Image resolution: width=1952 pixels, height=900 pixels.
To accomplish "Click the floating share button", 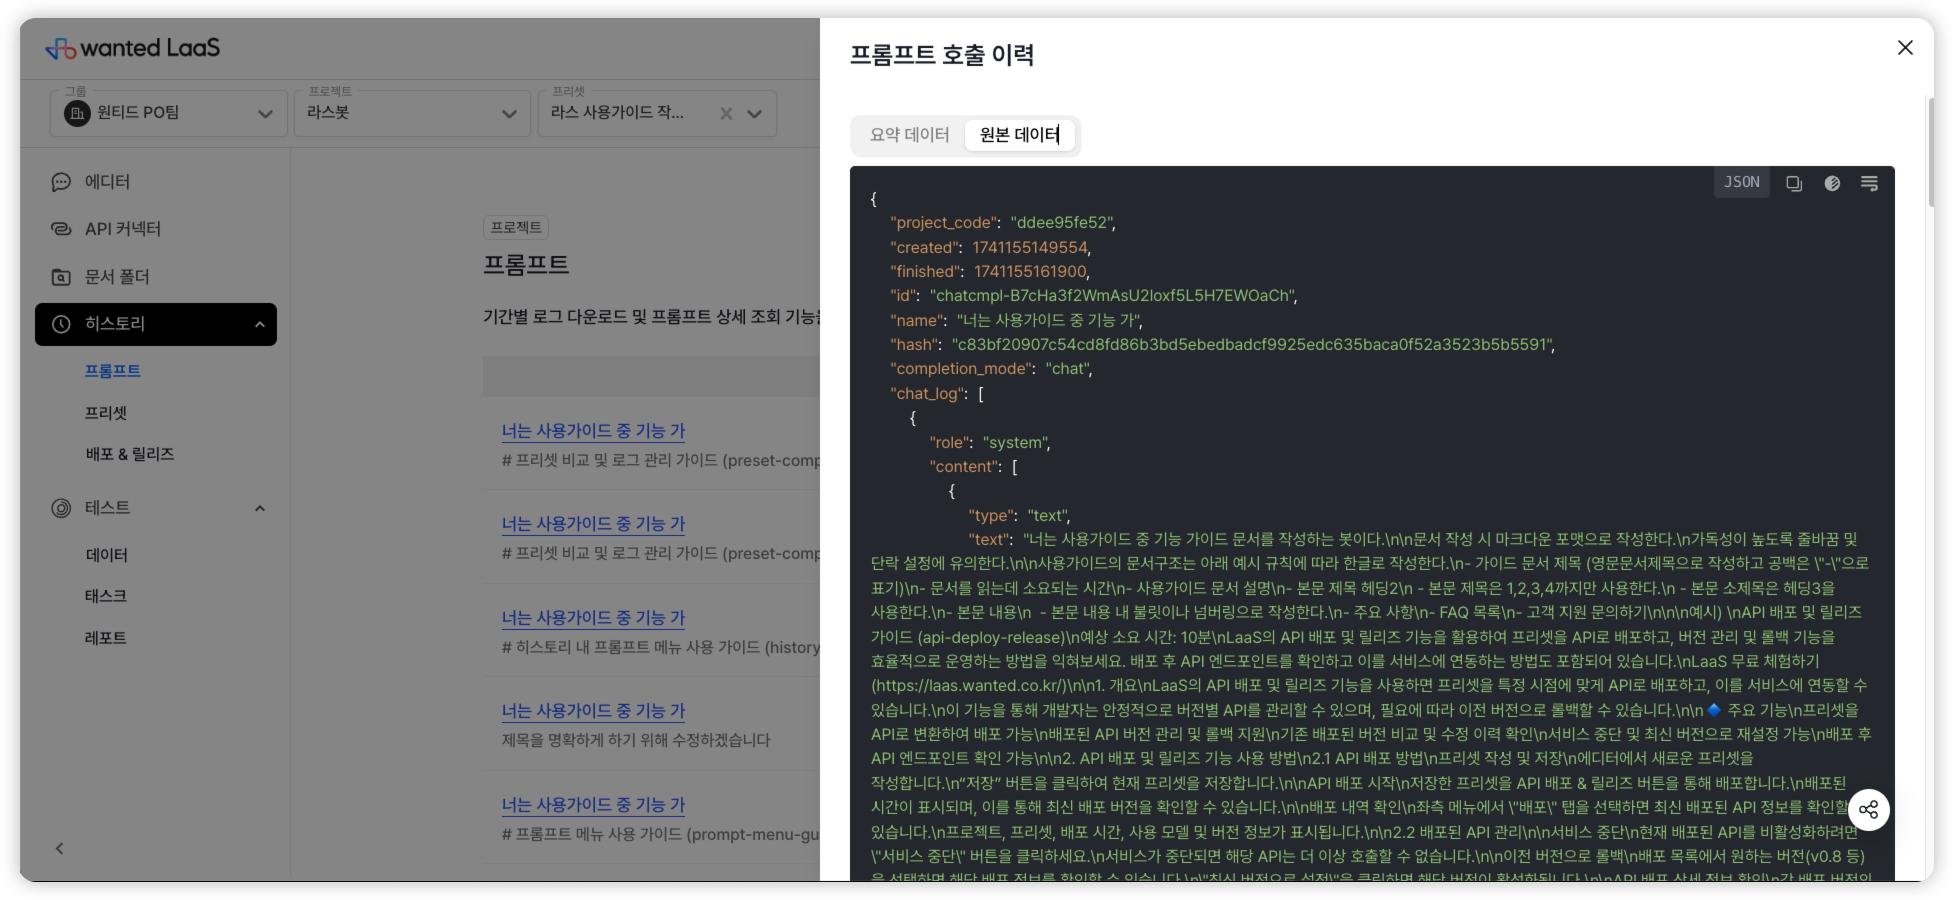I will tap(1868, 810).
